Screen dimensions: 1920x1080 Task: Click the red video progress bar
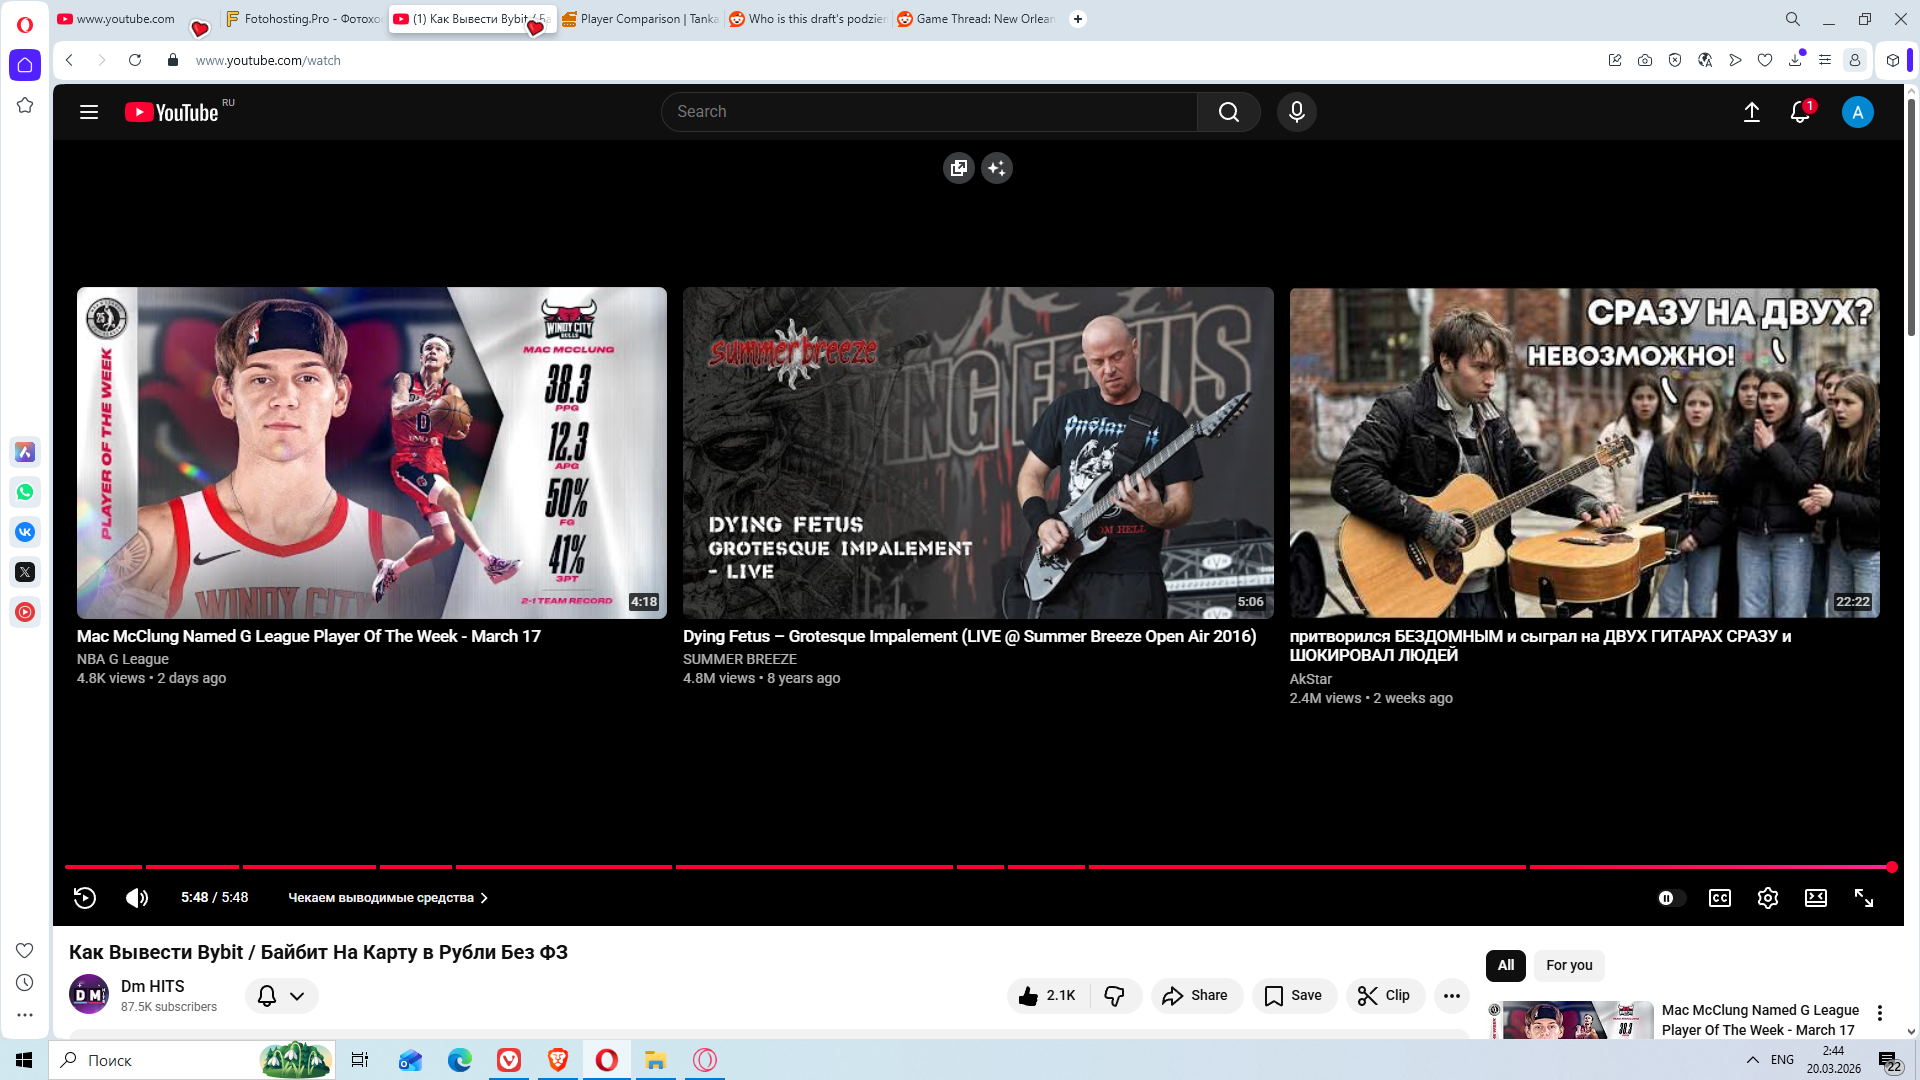coord(800,867)
